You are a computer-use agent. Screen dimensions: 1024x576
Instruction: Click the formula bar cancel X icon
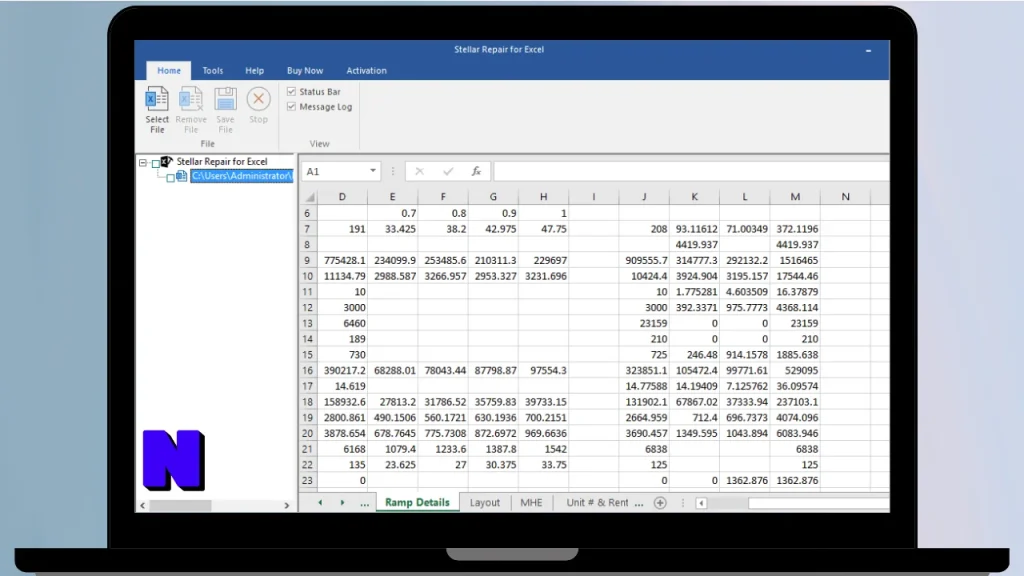pos(419,171)
